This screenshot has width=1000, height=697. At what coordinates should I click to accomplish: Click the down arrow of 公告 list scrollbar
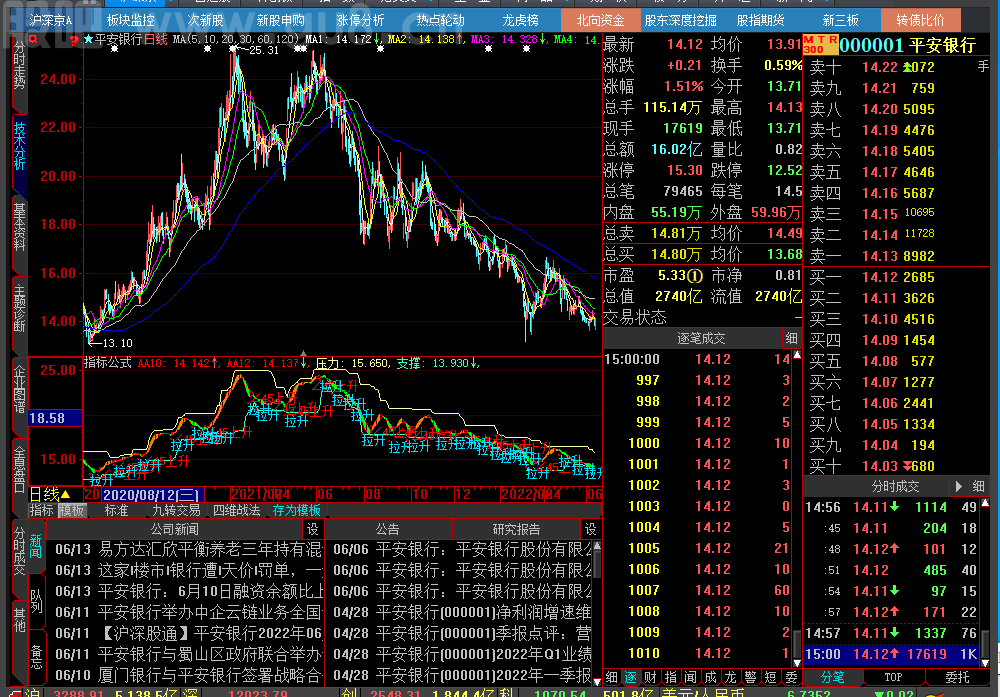(597, 681)
